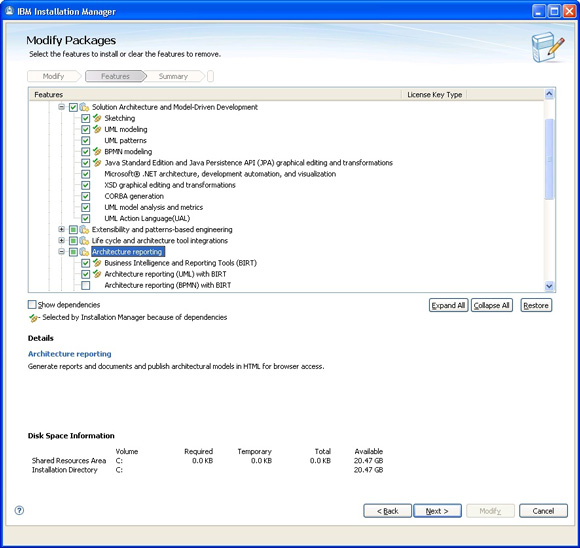Open the help question mark icon
Viewport: 580px width, 548px height.
[x=19, y=510]
